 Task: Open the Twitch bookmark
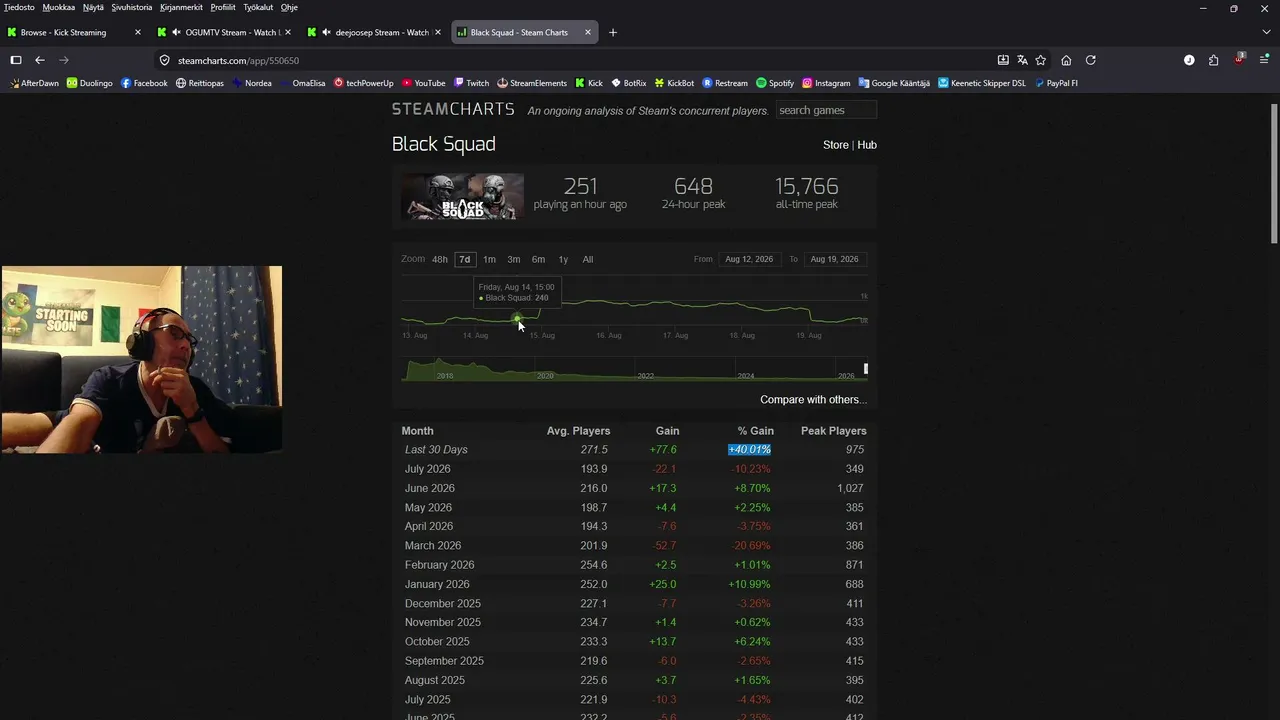click(x=472, y=83)
